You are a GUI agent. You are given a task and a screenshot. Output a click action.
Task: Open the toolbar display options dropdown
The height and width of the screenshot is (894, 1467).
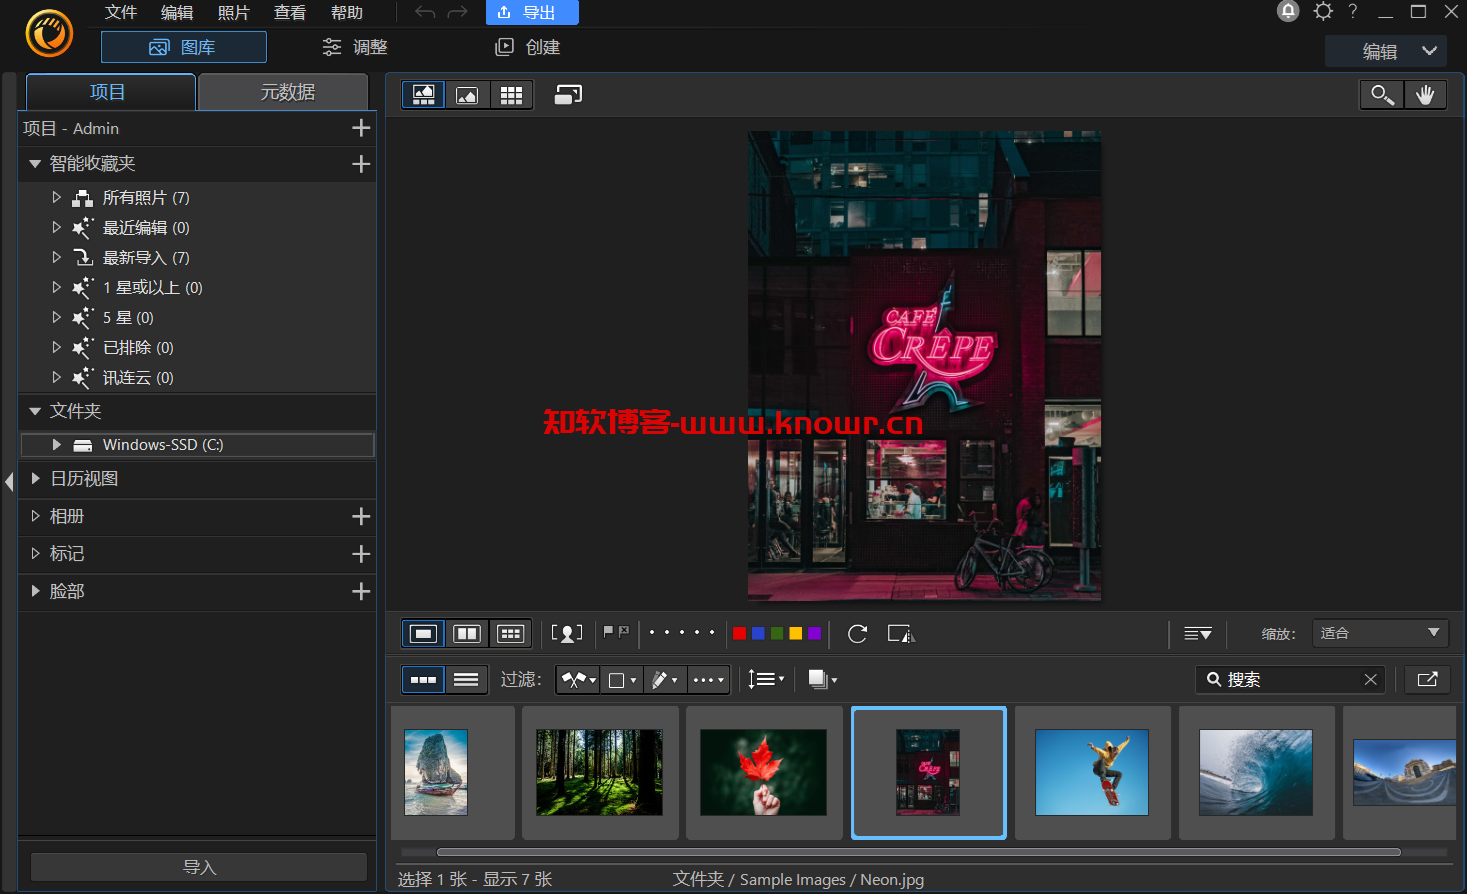pyautogui.click(x=1198, y=634)
